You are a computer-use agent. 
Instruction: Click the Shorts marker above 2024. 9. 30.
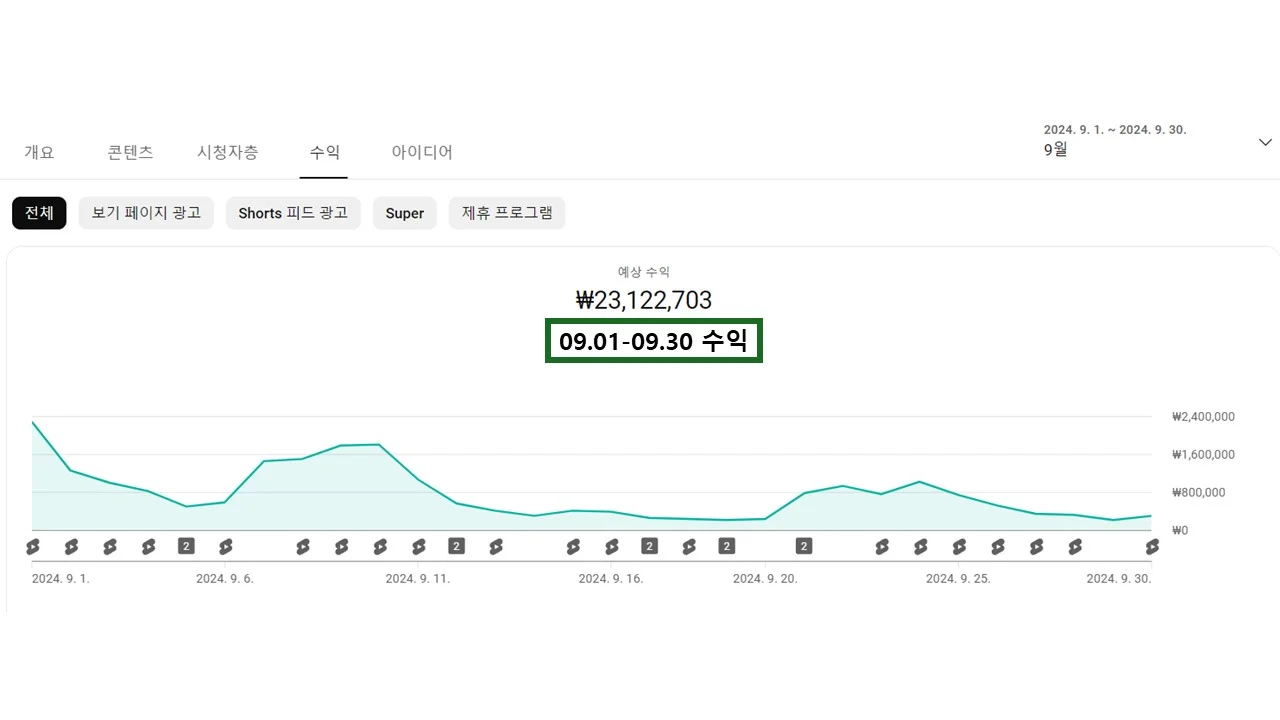point(1152,546)
